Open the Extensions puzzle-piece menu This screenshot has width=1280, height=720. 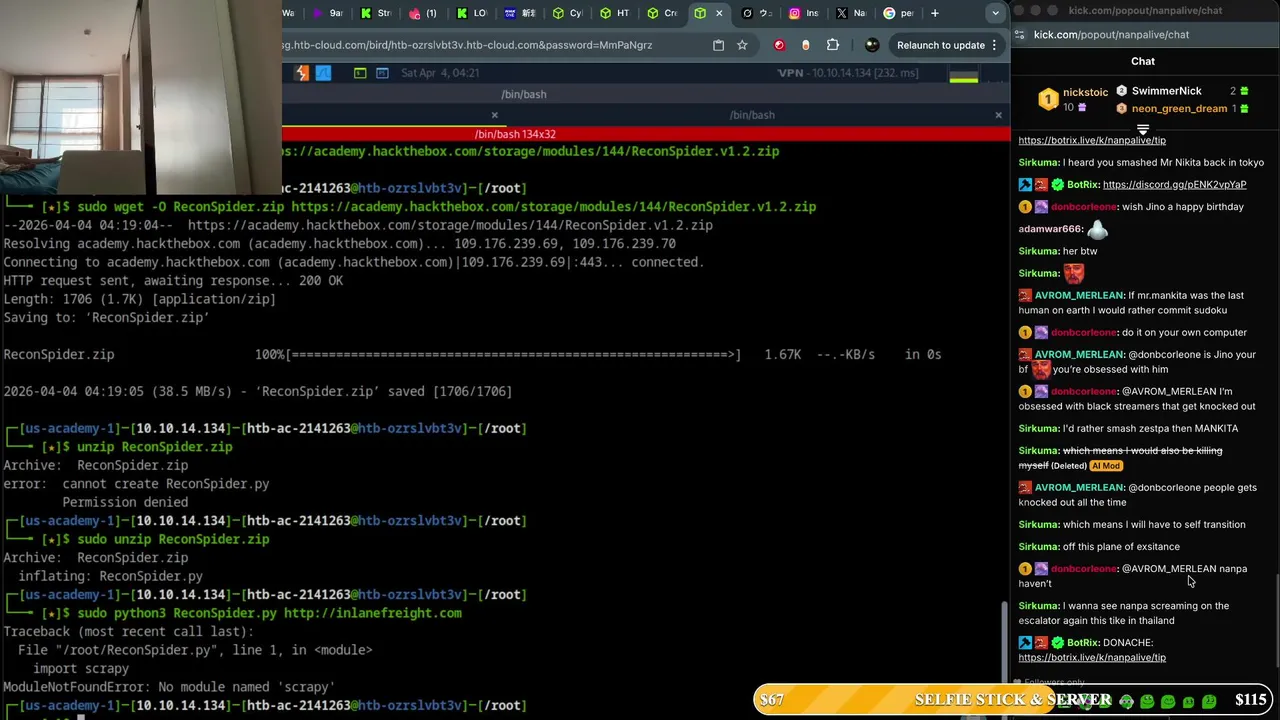(x=833, y=45)
